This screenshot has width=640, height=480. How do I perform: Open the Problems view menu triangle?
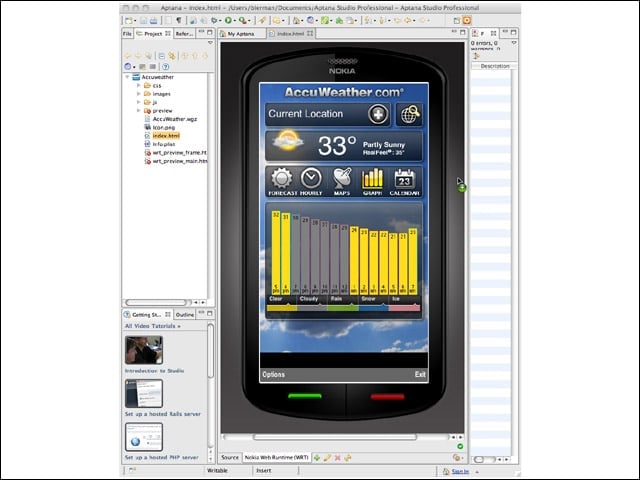click(x=514, y=43)
